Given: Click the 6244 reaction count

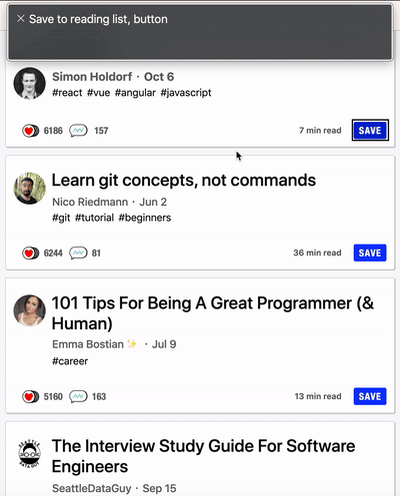Looking at the screenshot, I should [53, 253].
